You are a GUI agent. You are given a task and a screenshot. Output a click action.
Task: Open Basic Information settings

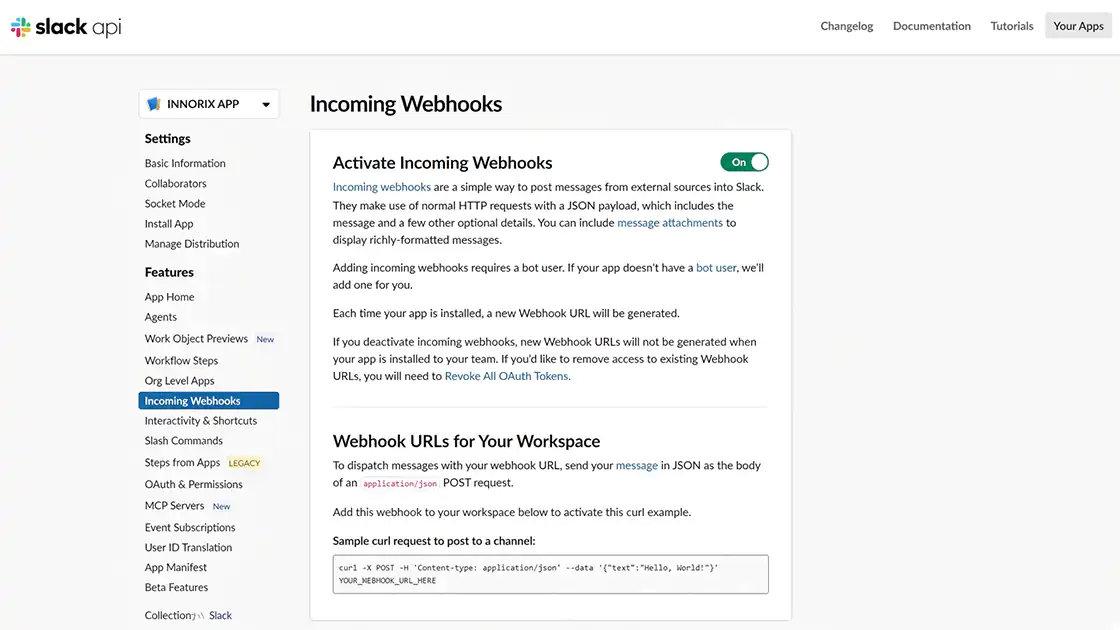pos(185,163)
